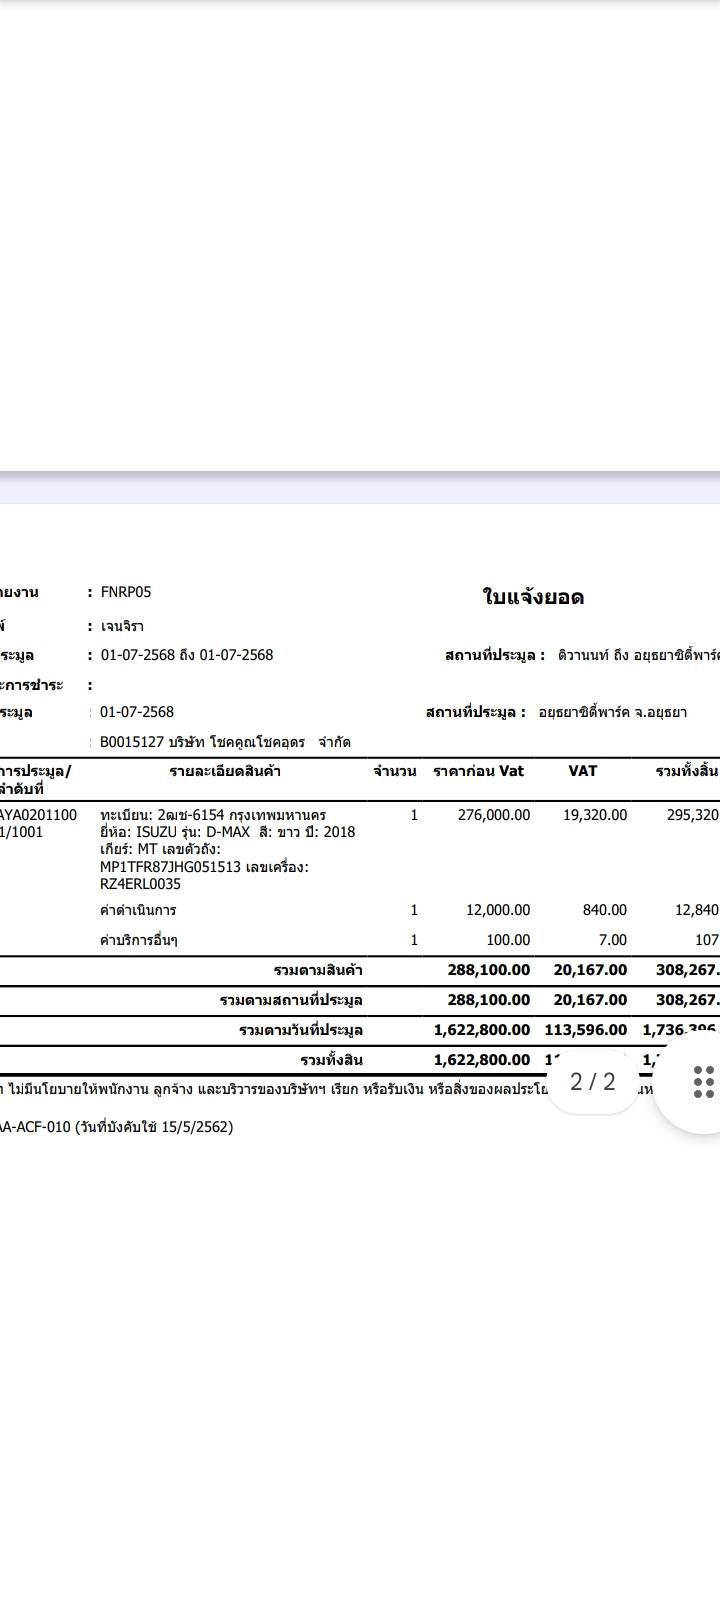Image resolution: width=720 pixels, height=1604 pixels.
Task: Select VAT amount 19,320.00
Action: [595, 815]
